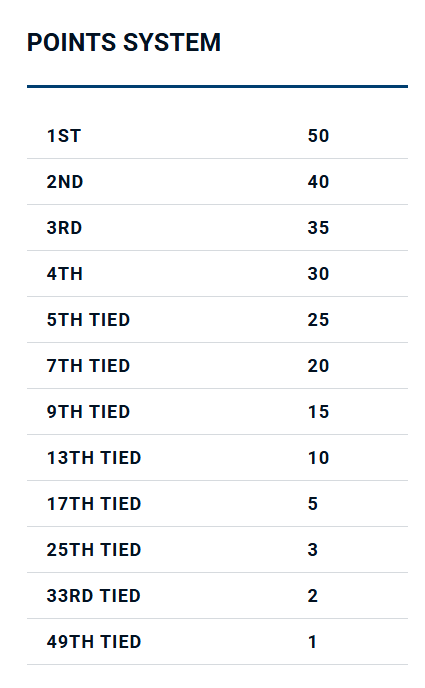Select the 49TH TIED row label
This screenshot has height=688, width=425.
click(94, 642)
